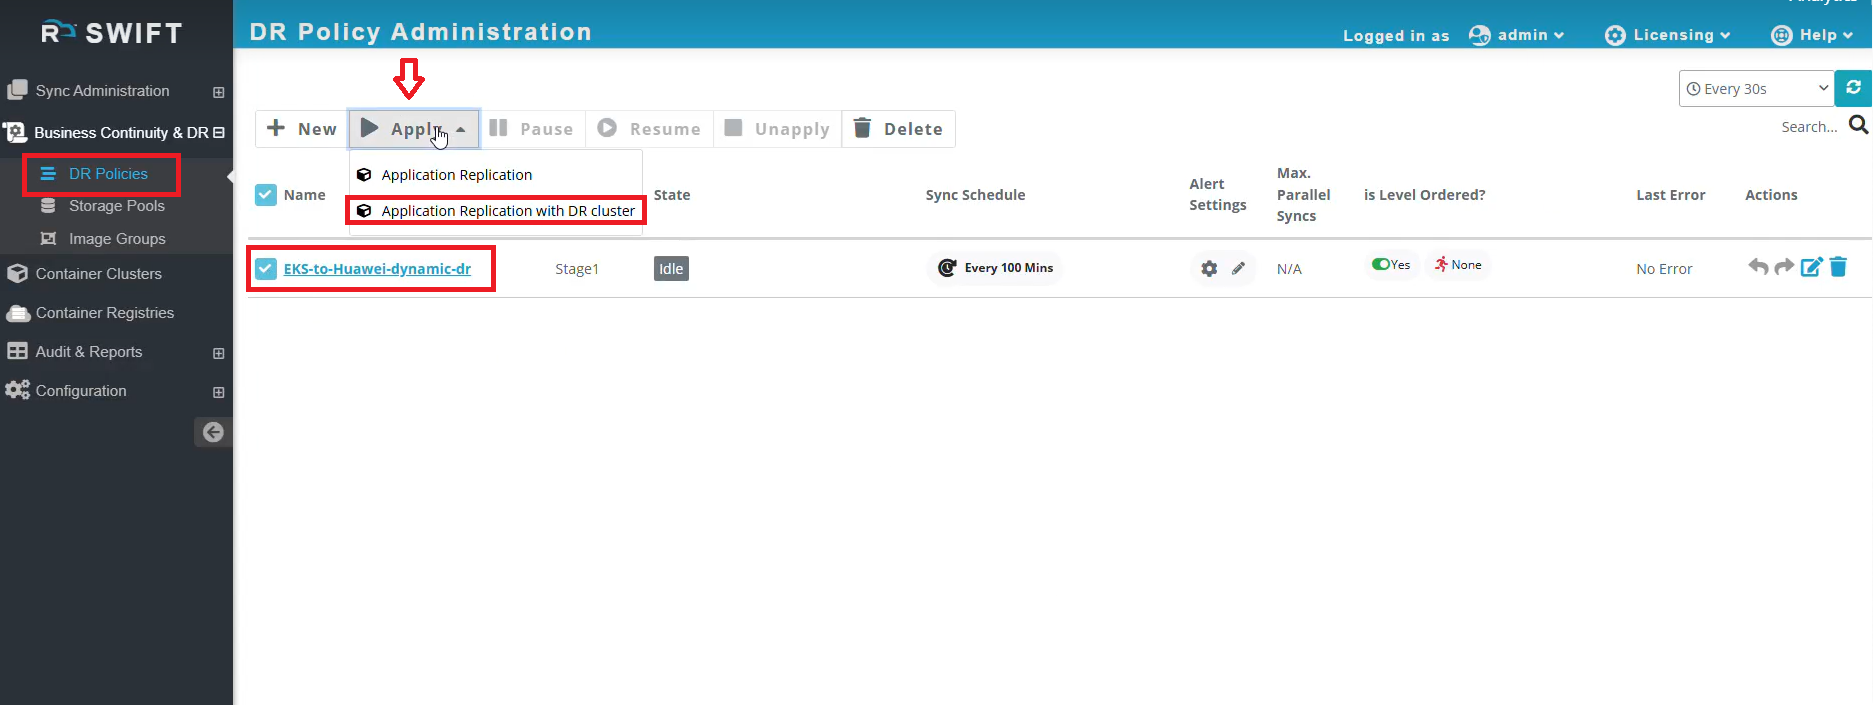Screen dimensions: 1873x705
Task: Click the Pause button
Action: (x=532, y=129)
